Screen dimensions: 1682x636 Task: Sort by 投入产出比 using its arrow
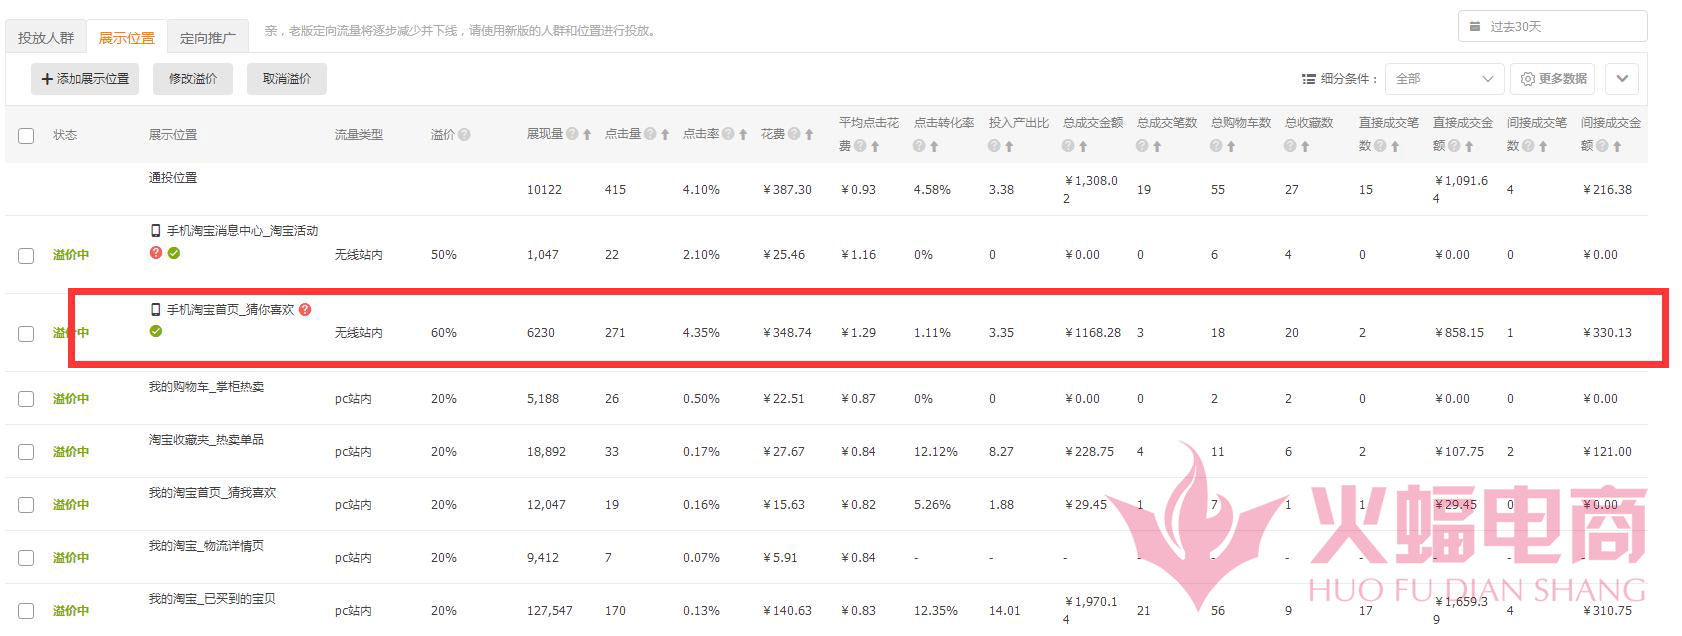[1009, 147]
